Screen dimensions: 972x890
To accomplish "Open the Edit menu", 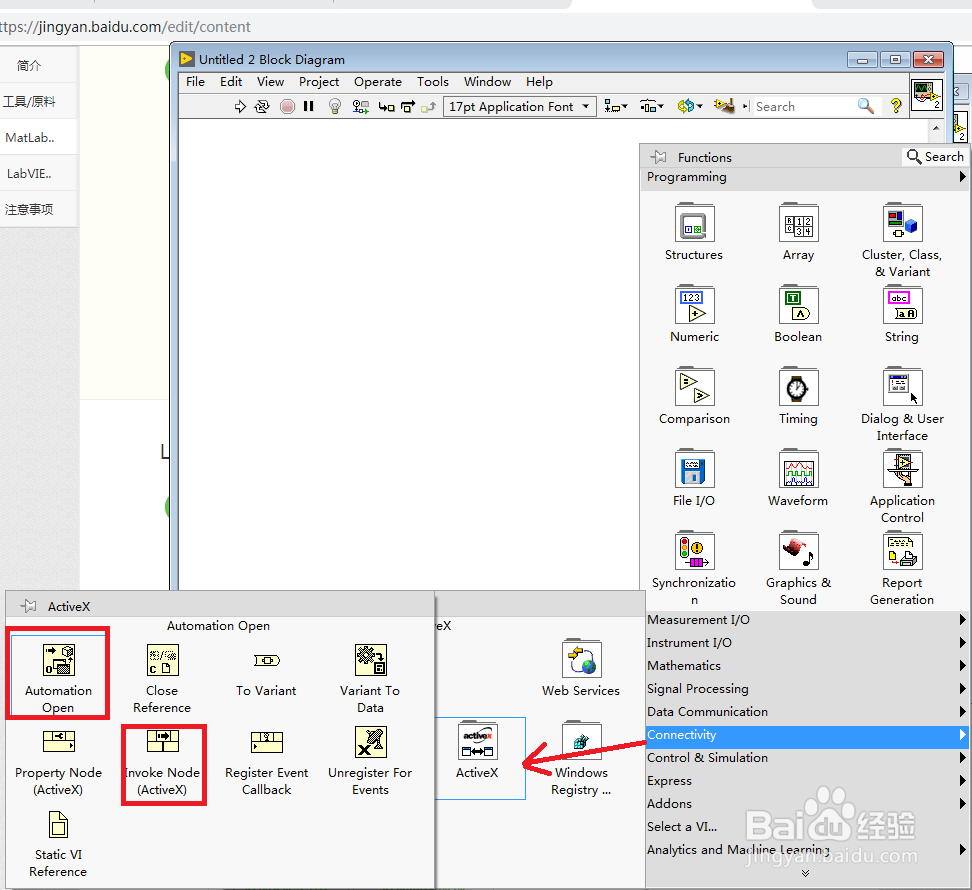I will click(231, 82).
